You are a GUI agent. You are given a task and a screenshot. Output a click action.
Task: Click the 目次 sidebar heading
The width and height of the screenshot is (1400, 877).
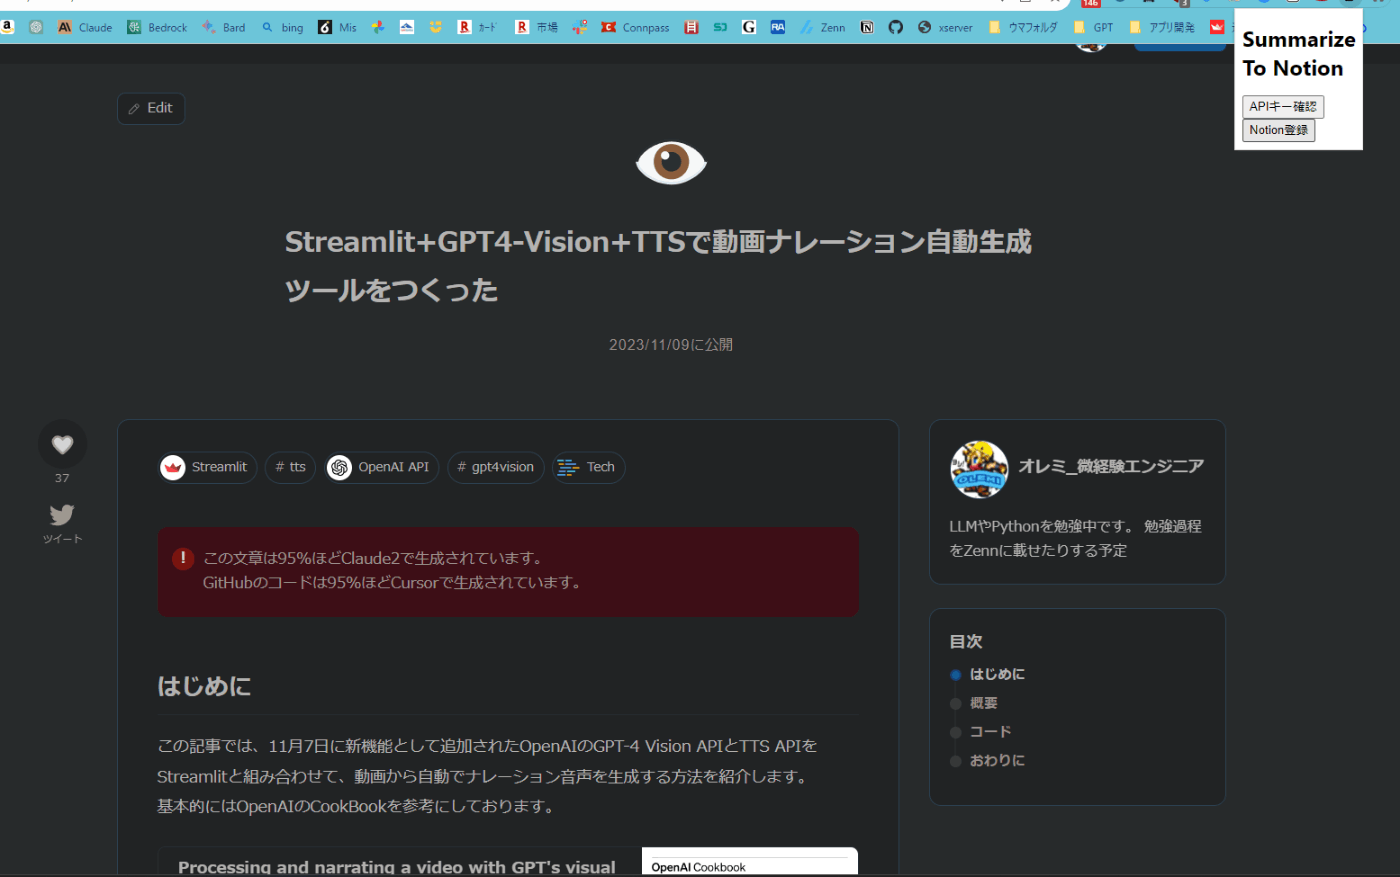pyautogui.click(x=966, y=641)
